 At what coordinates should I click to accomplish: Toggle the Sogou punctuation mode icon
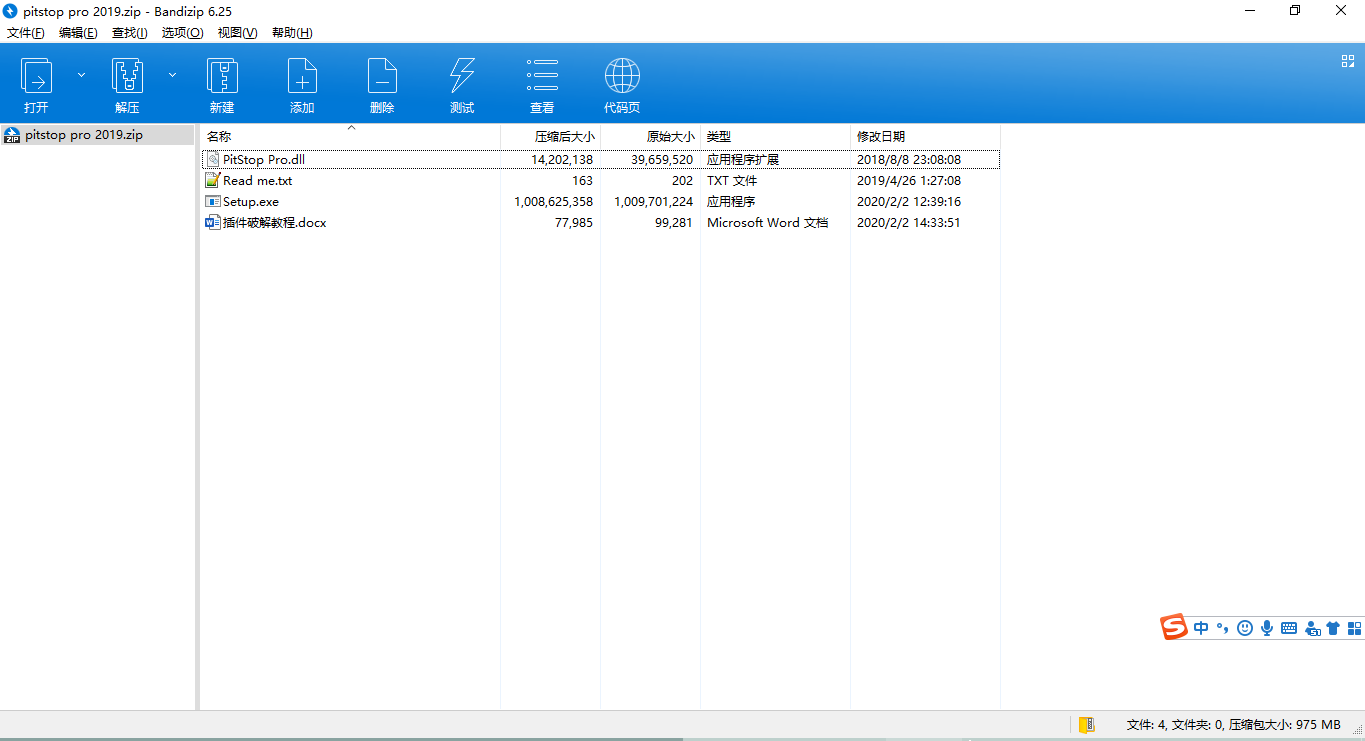click(1223, 629)
